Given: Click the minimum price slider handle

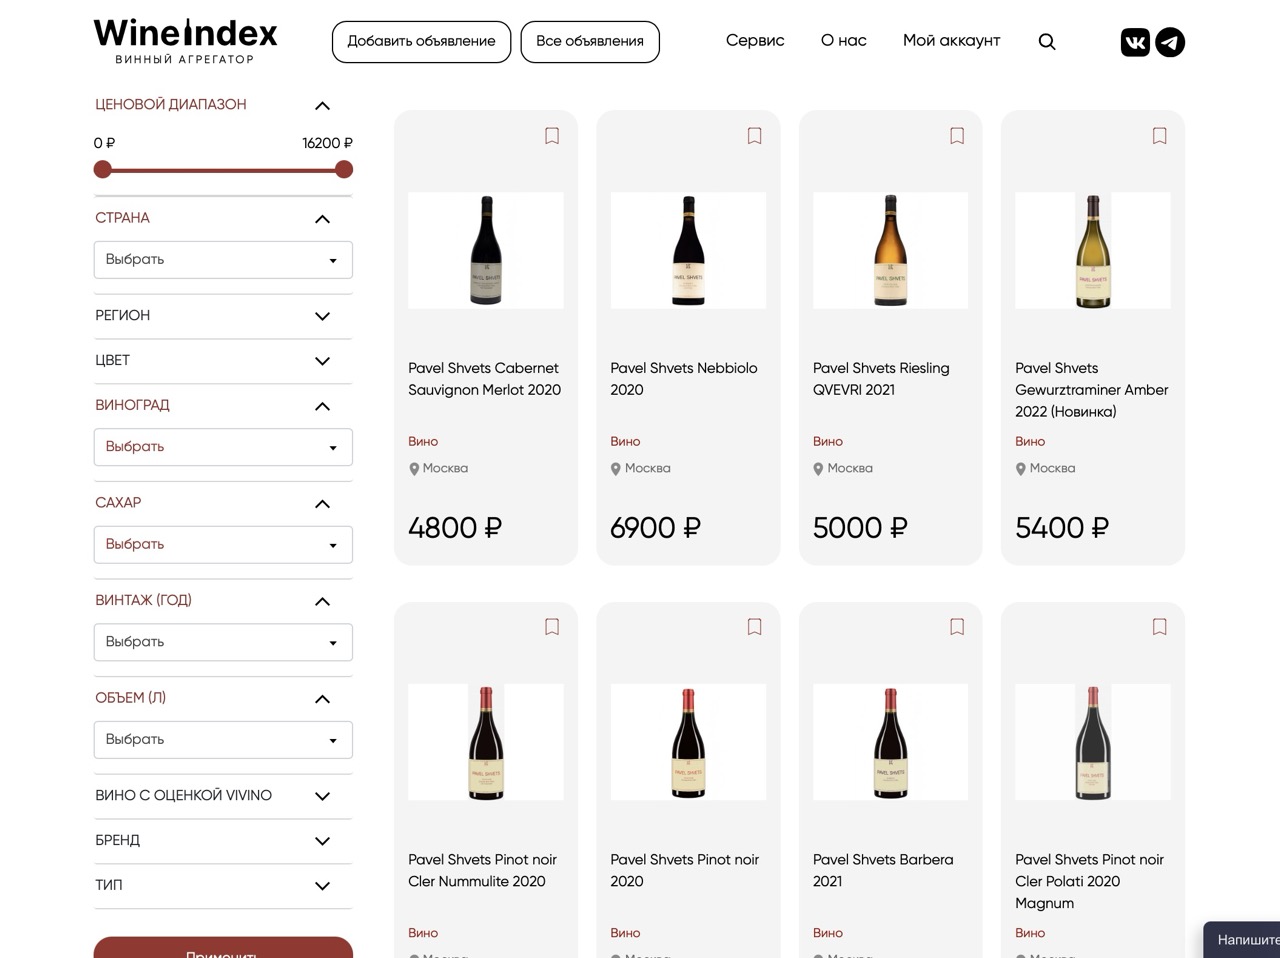Looking at the screenshot, I should [102, 170].
